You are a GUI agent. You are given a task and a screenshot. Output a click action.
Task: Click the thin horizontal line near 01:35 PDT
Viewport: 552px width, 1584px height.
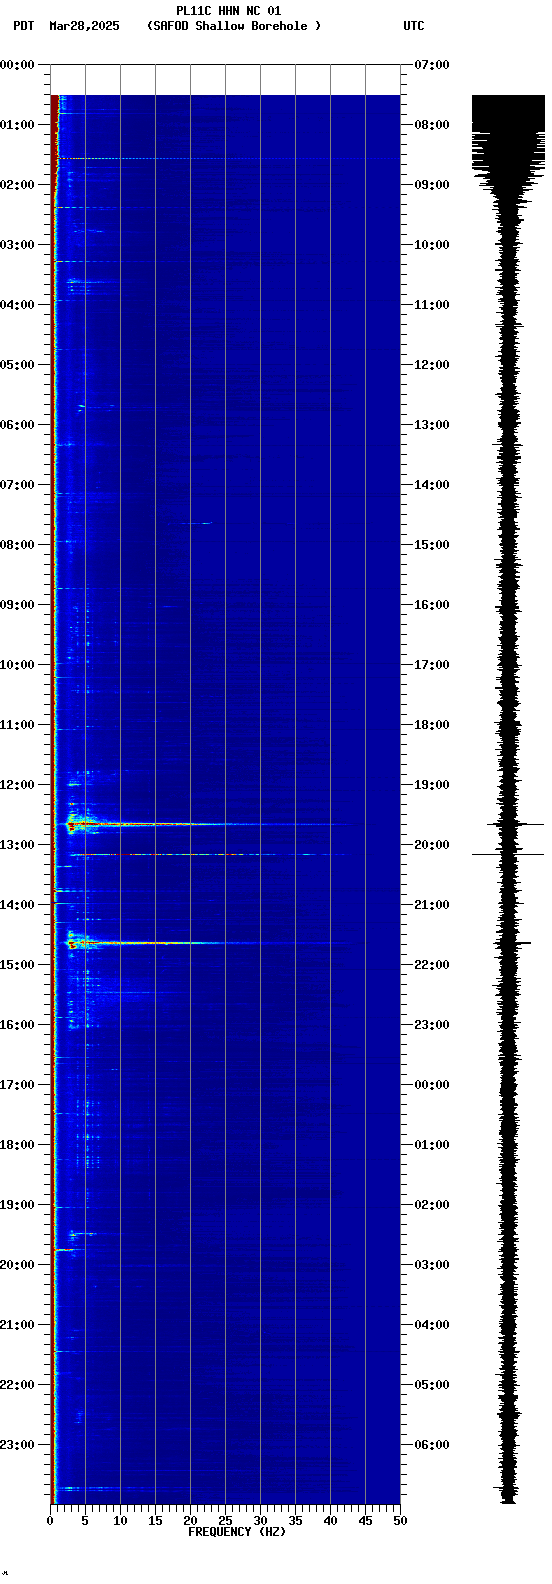click(x=228, y=158)
